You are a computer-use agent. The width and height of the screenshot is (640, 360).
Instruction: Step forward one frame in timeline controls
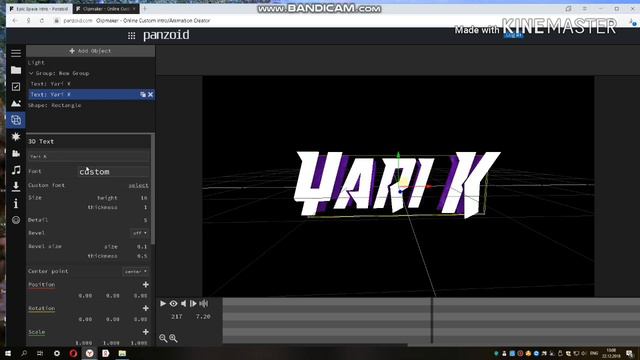tap(193, 303)
